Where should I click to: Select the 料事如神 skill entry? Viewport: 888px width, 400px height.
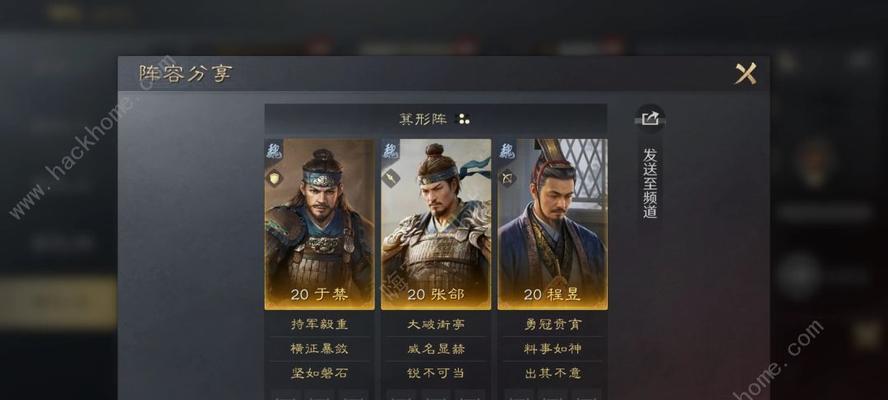(x=553, y=349)
